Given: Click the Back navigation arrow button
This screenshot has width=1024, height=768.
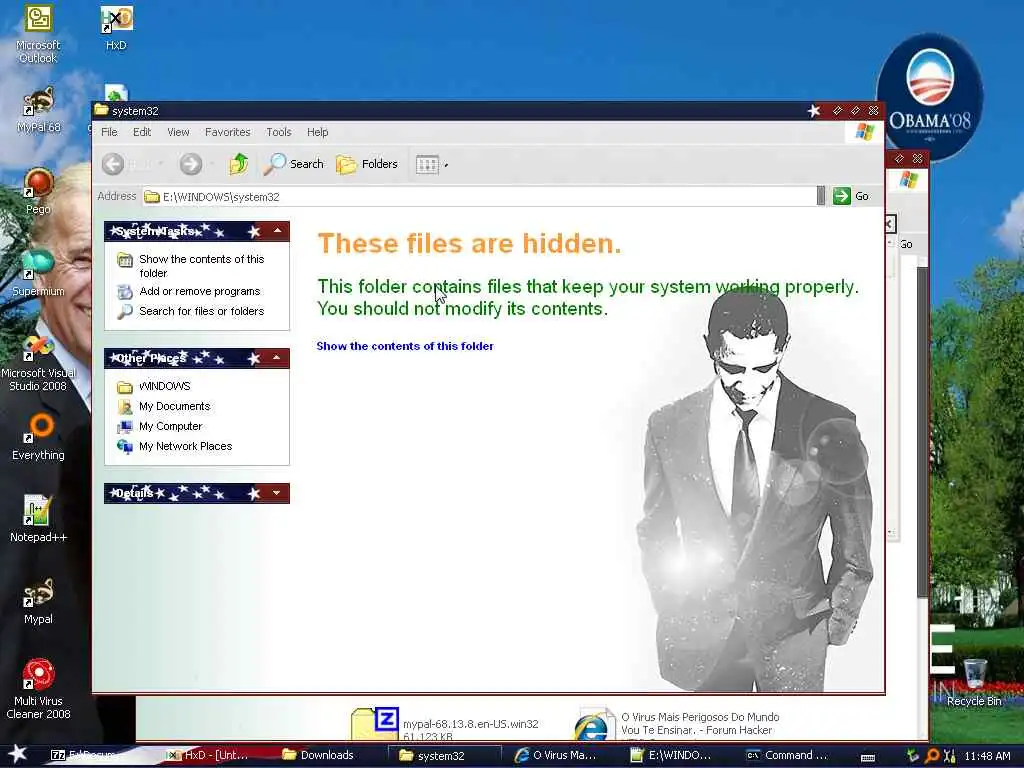Looking at the screenshot, I should pyautogui.click(x=113, y=164).
